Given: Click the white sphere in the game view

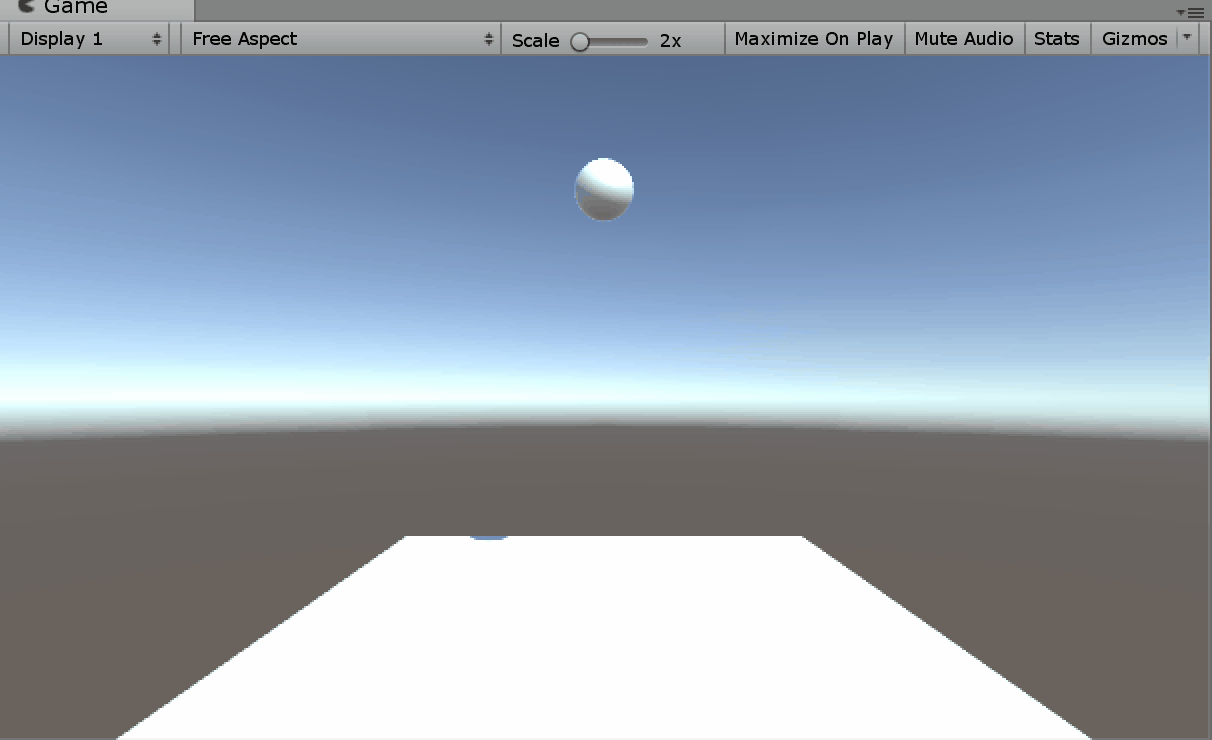Looking at the screenshot, I should click(604, 189).
